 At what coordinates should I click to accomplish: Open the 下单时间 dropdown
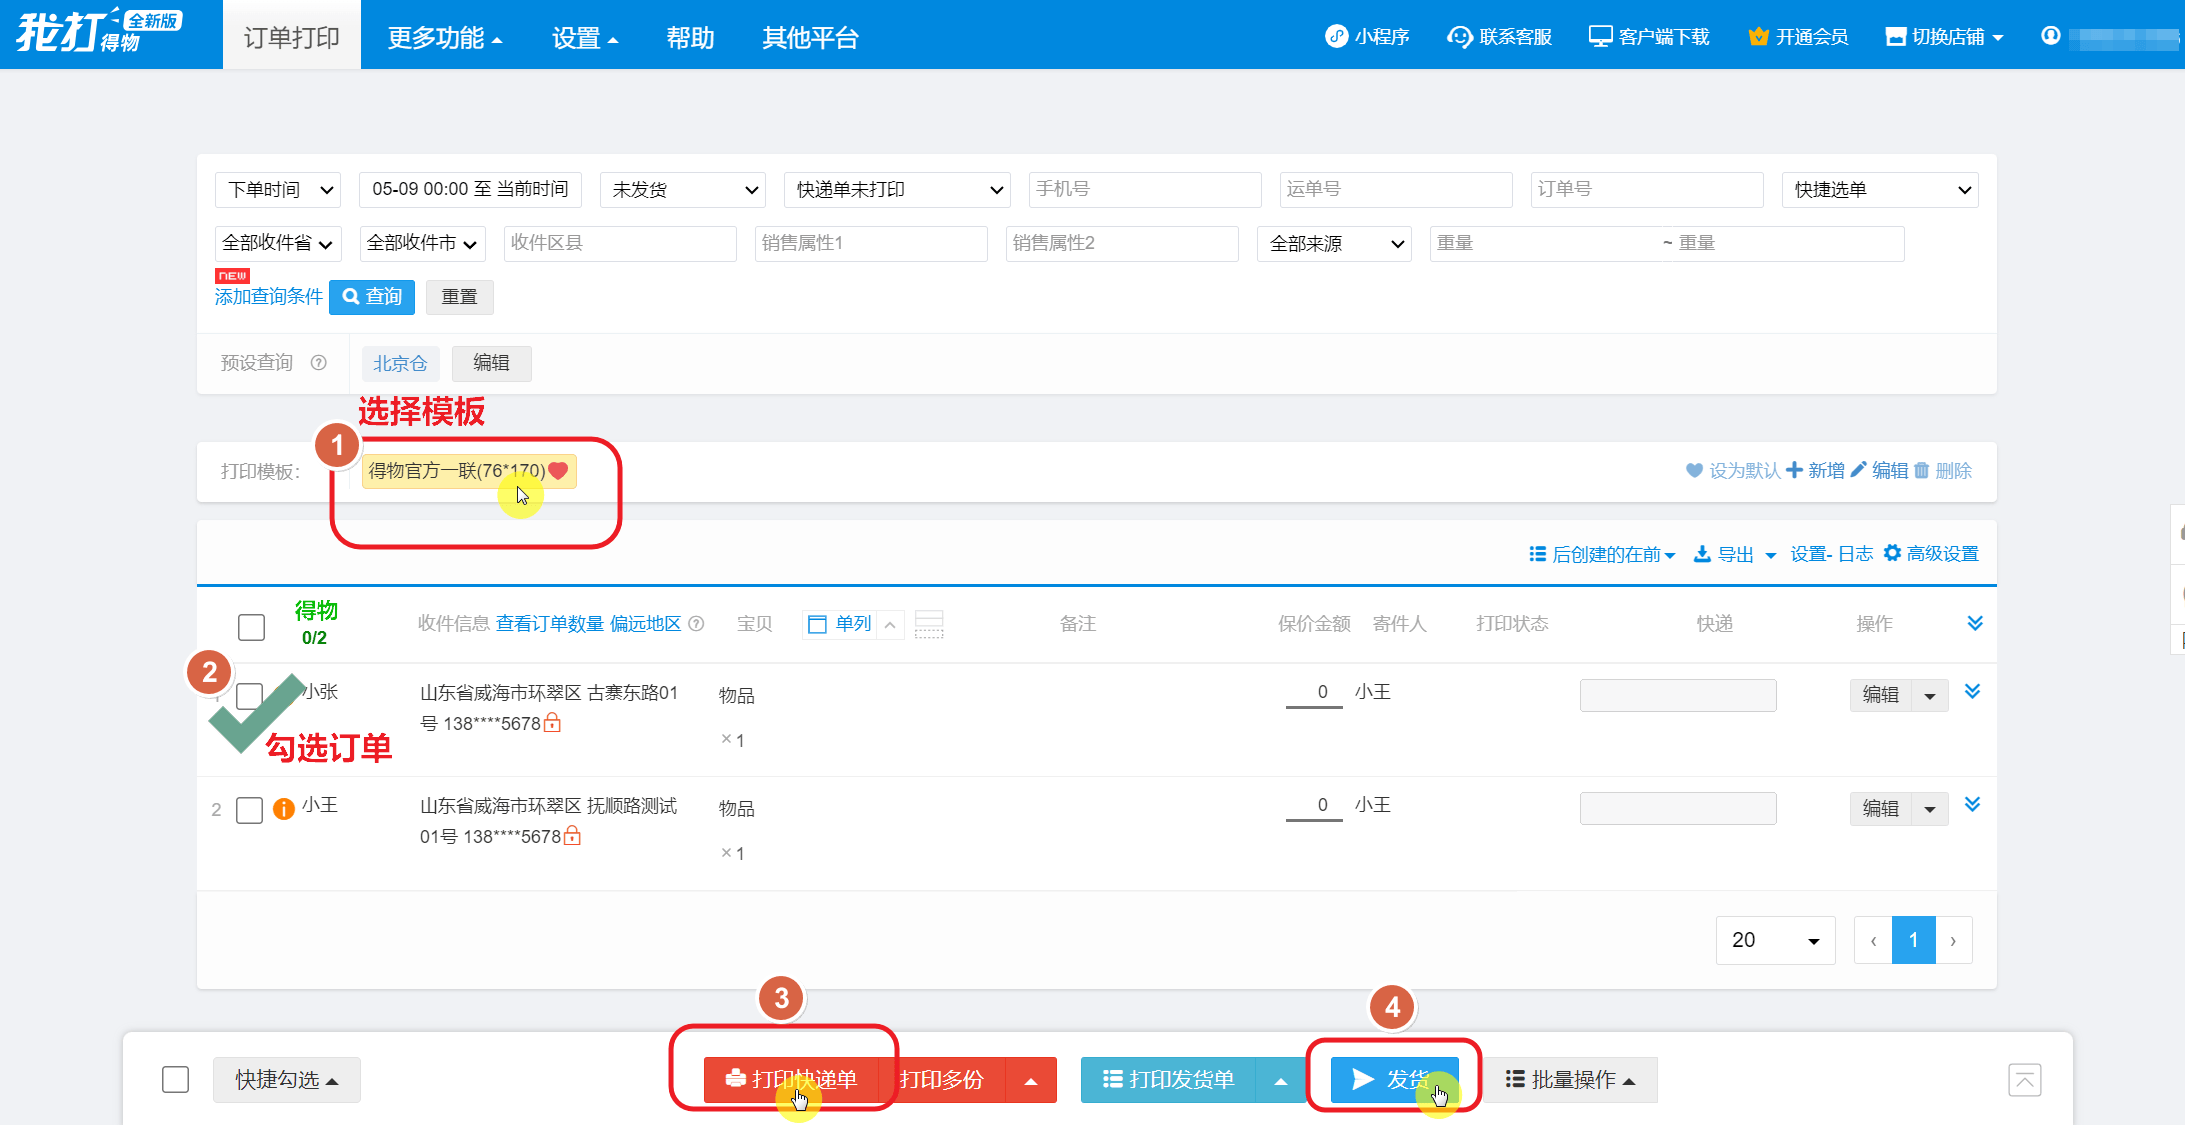(x=278, y=190)
